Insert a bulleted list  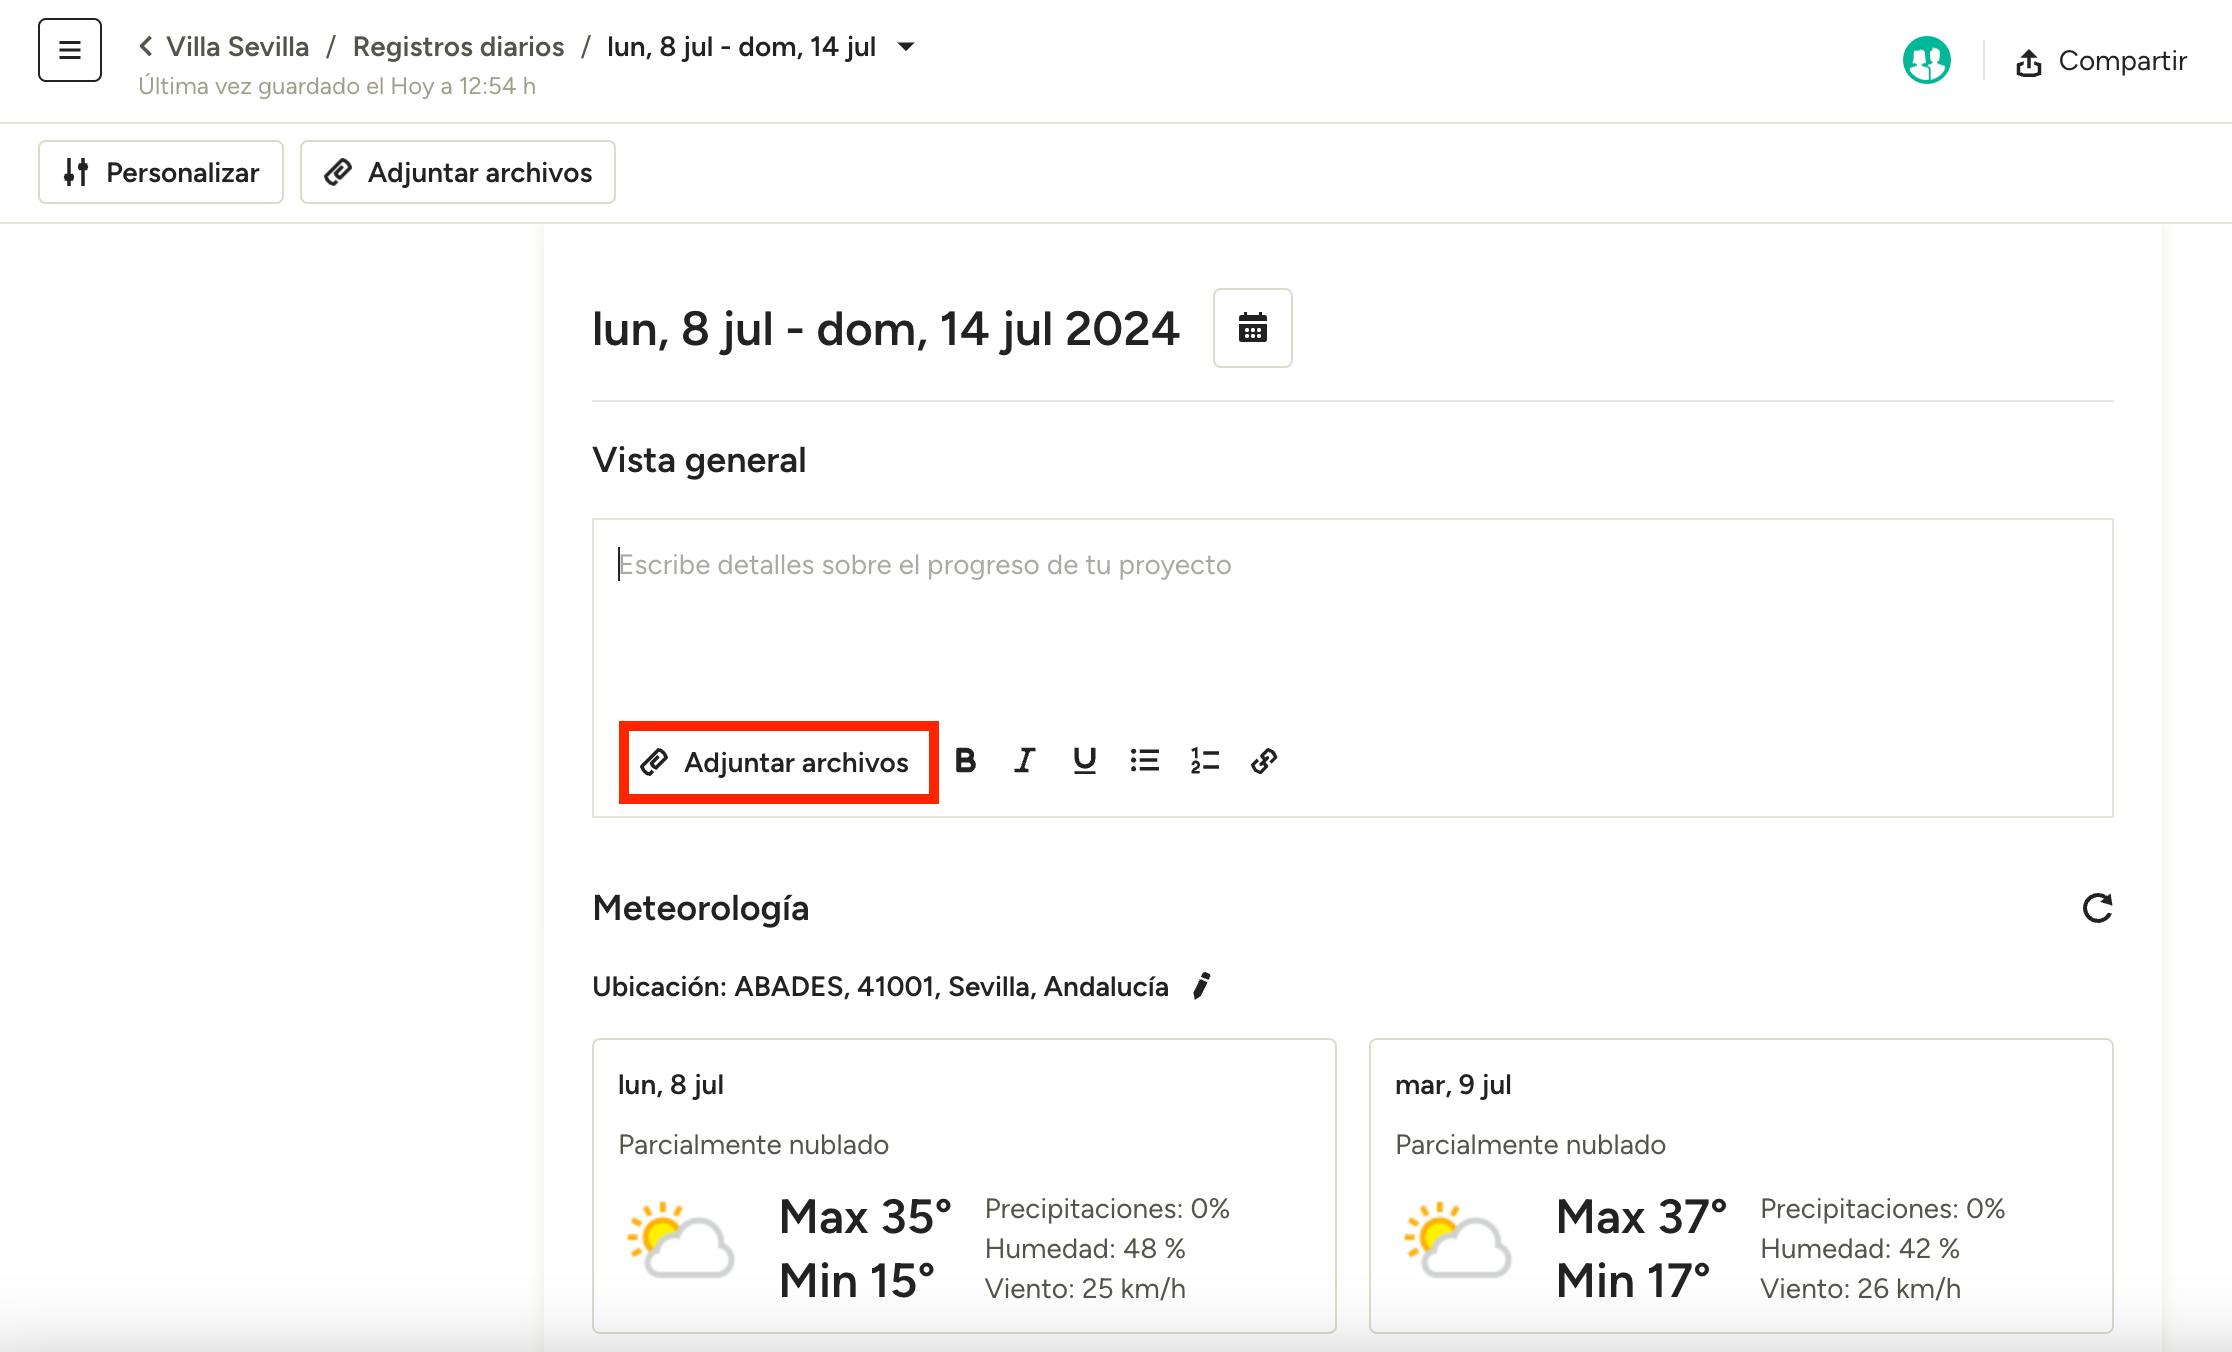click(1144, 761)
